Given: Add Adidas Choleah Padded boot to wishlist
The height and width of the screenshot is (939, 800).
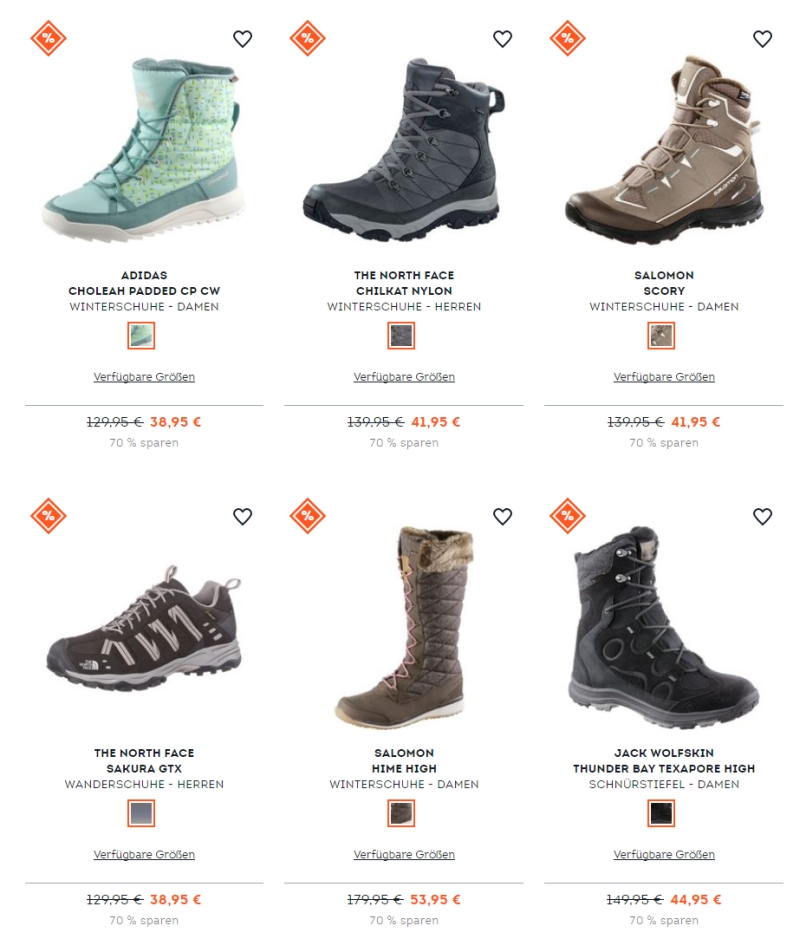Looking at the screenshot, I should pyautogui.click(x=243, y=39).
